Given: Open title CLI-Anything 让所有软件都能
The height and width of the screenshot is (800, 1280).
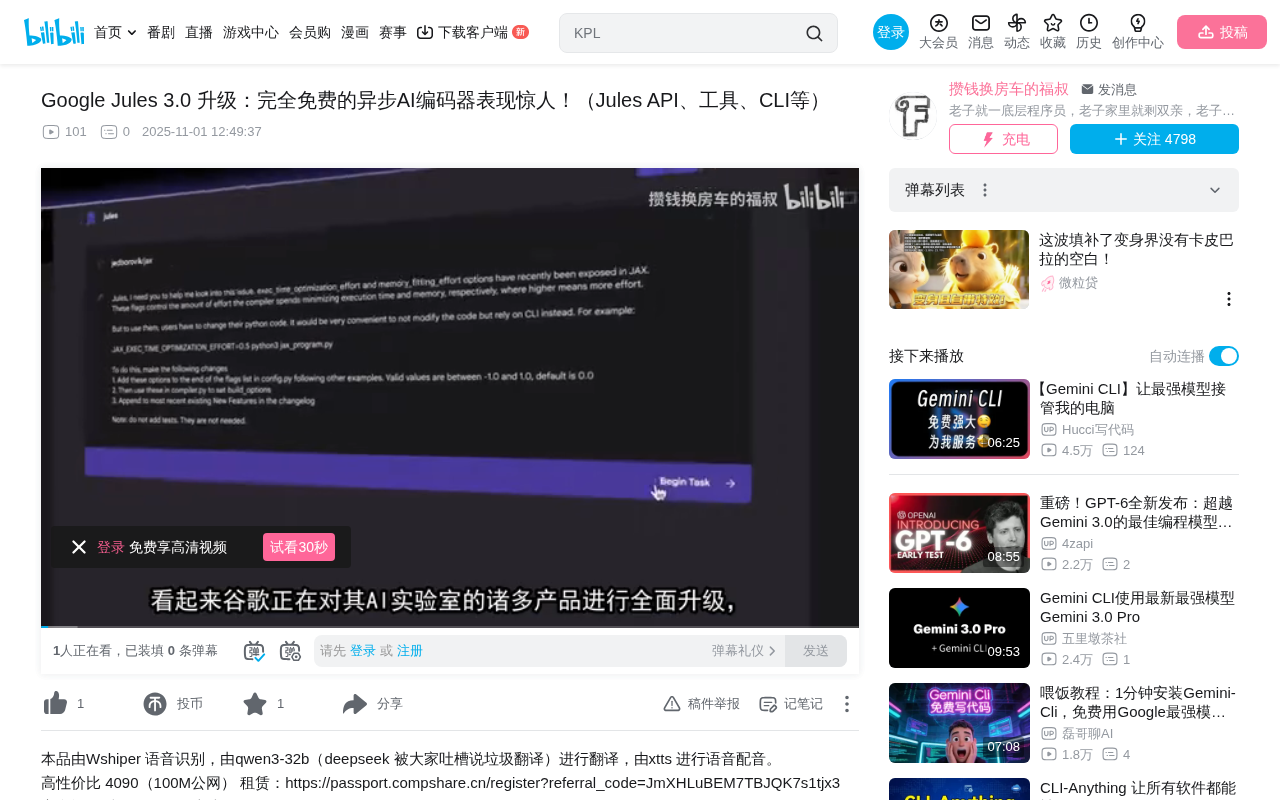Looking at the screenshot, I should pos(1138,788).
